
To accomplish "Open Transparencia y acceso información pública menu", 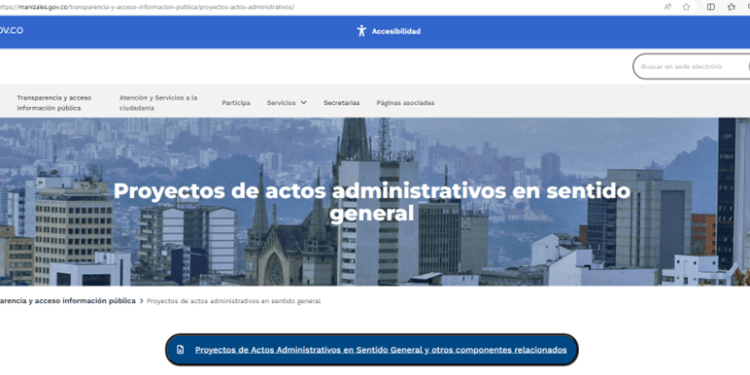I will point(54,103).
